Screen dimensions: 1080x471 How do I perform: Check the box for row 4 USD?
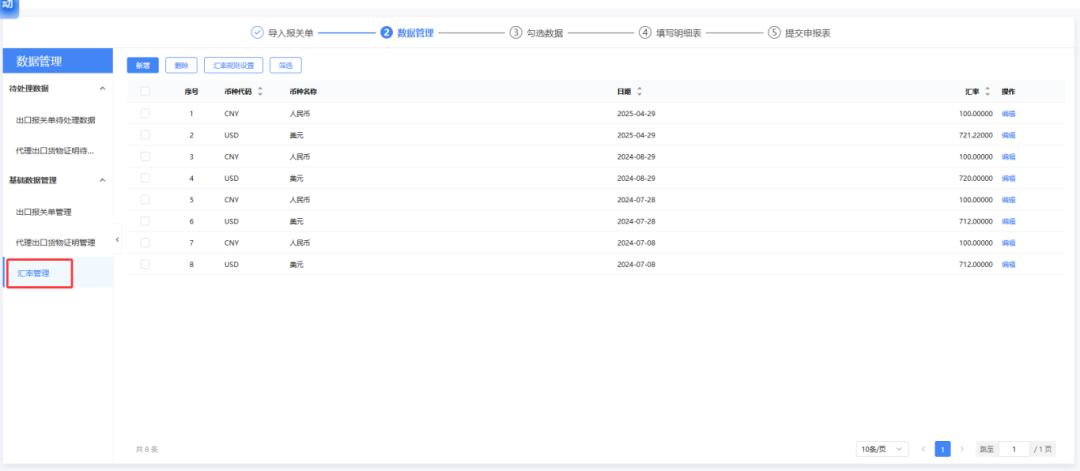(x=145, y=178)
